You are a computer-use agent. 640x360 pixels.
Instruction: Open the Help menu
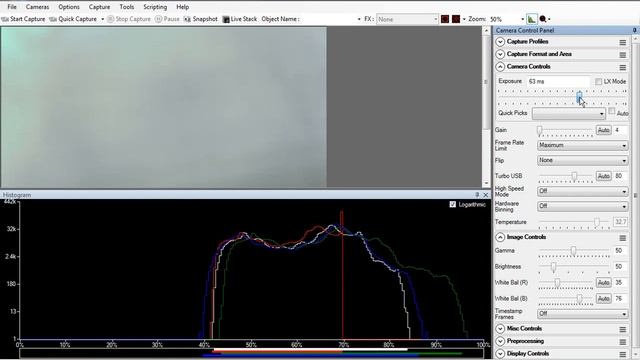coord(182,7)
